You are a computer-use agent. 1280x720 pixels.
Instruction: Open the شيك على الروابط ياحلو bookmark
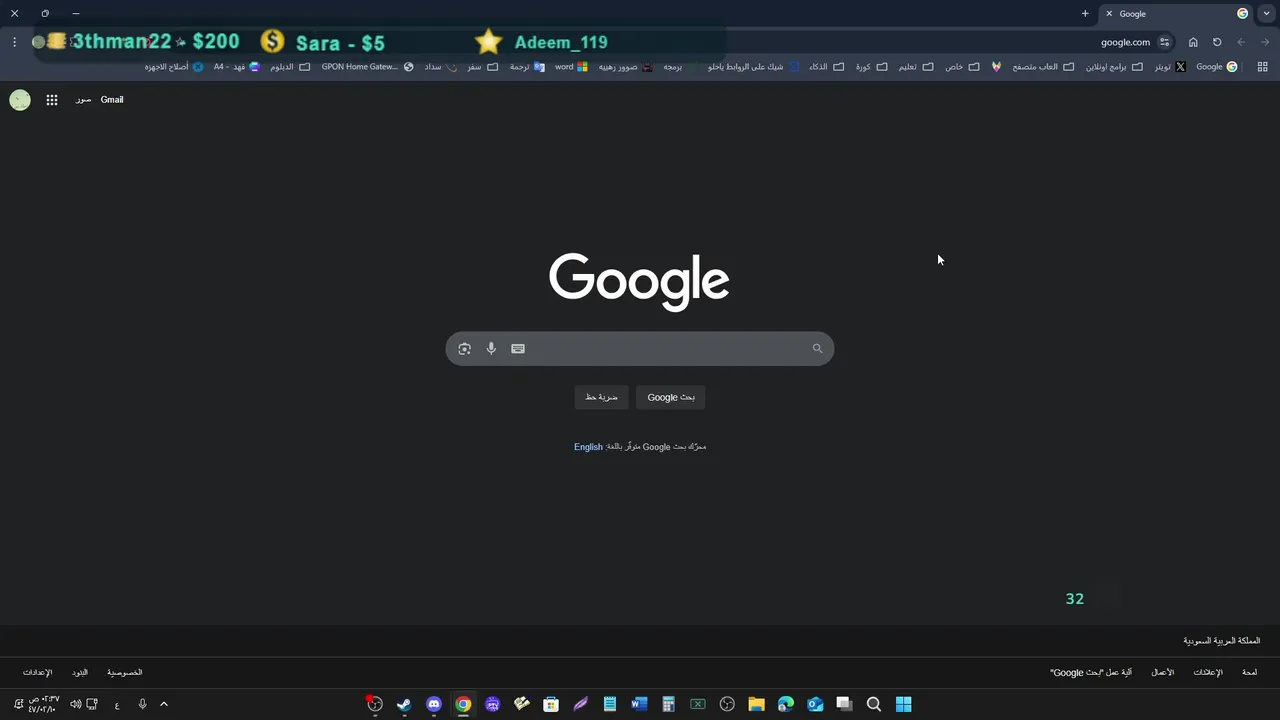pyautogui.click(x=753, y=67)
